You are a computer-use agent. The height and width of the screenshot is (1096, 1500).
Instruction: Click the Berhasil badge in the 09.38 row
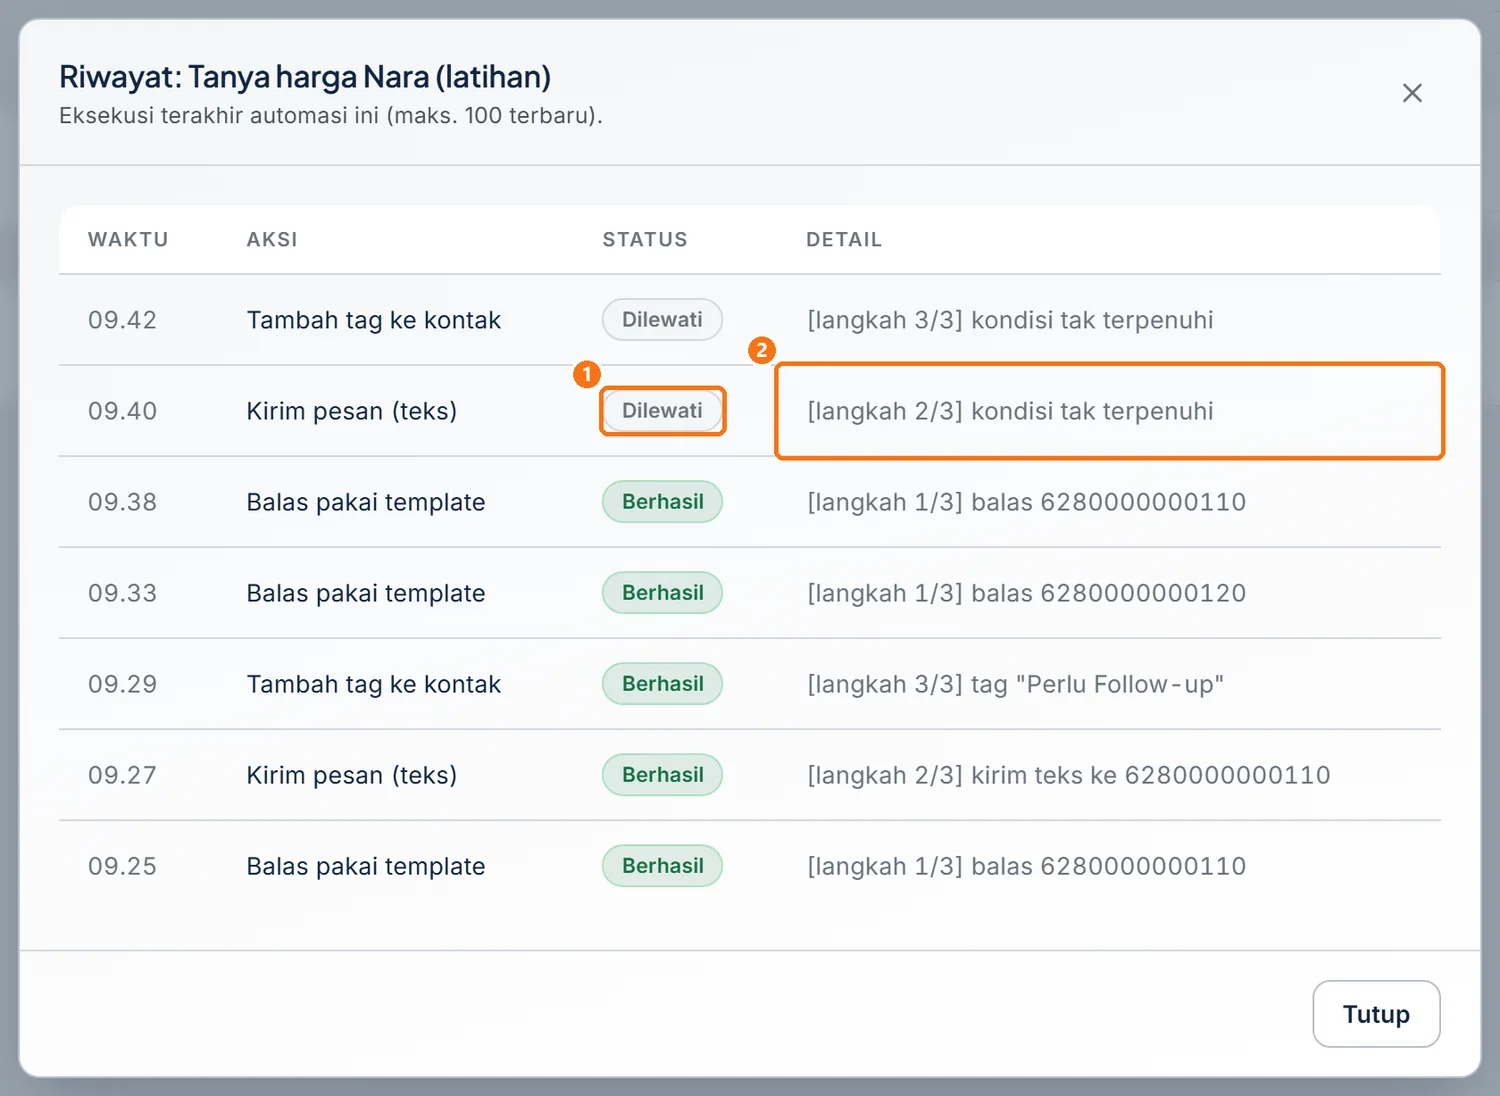pyautogui.click(x=662, y=502)
